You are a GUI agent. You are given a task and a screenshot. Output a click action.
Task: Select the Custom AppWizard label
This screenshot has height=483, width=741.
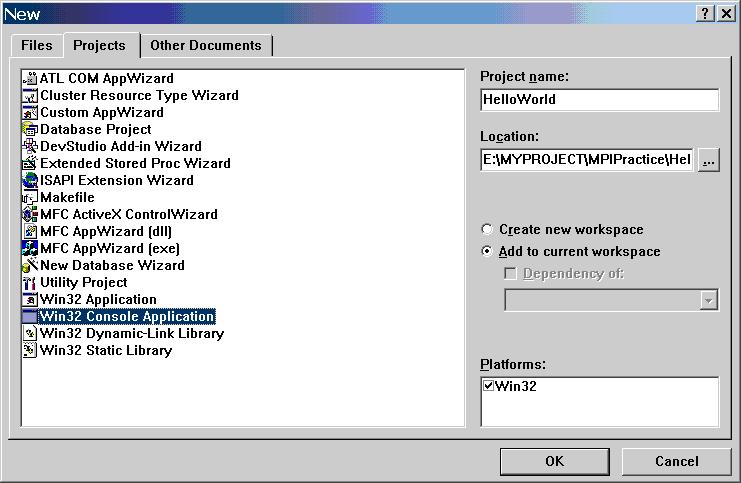pos(102,112)
